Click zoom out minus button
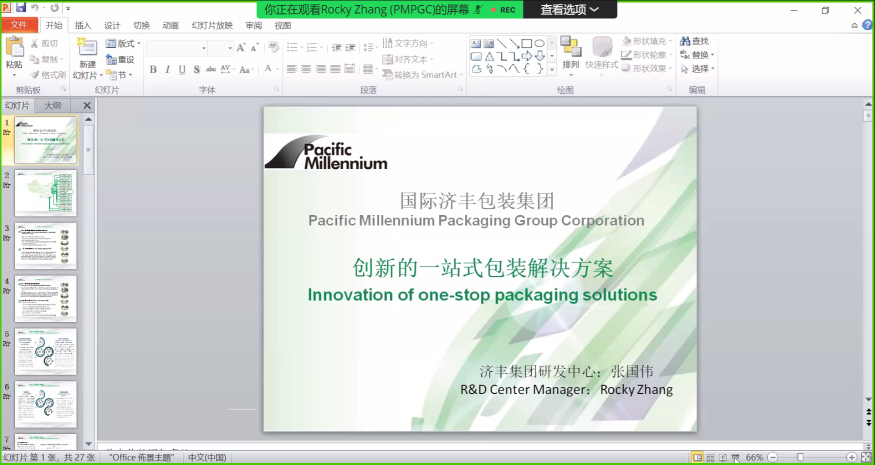 pyautogui.click(x=773, y=458)
